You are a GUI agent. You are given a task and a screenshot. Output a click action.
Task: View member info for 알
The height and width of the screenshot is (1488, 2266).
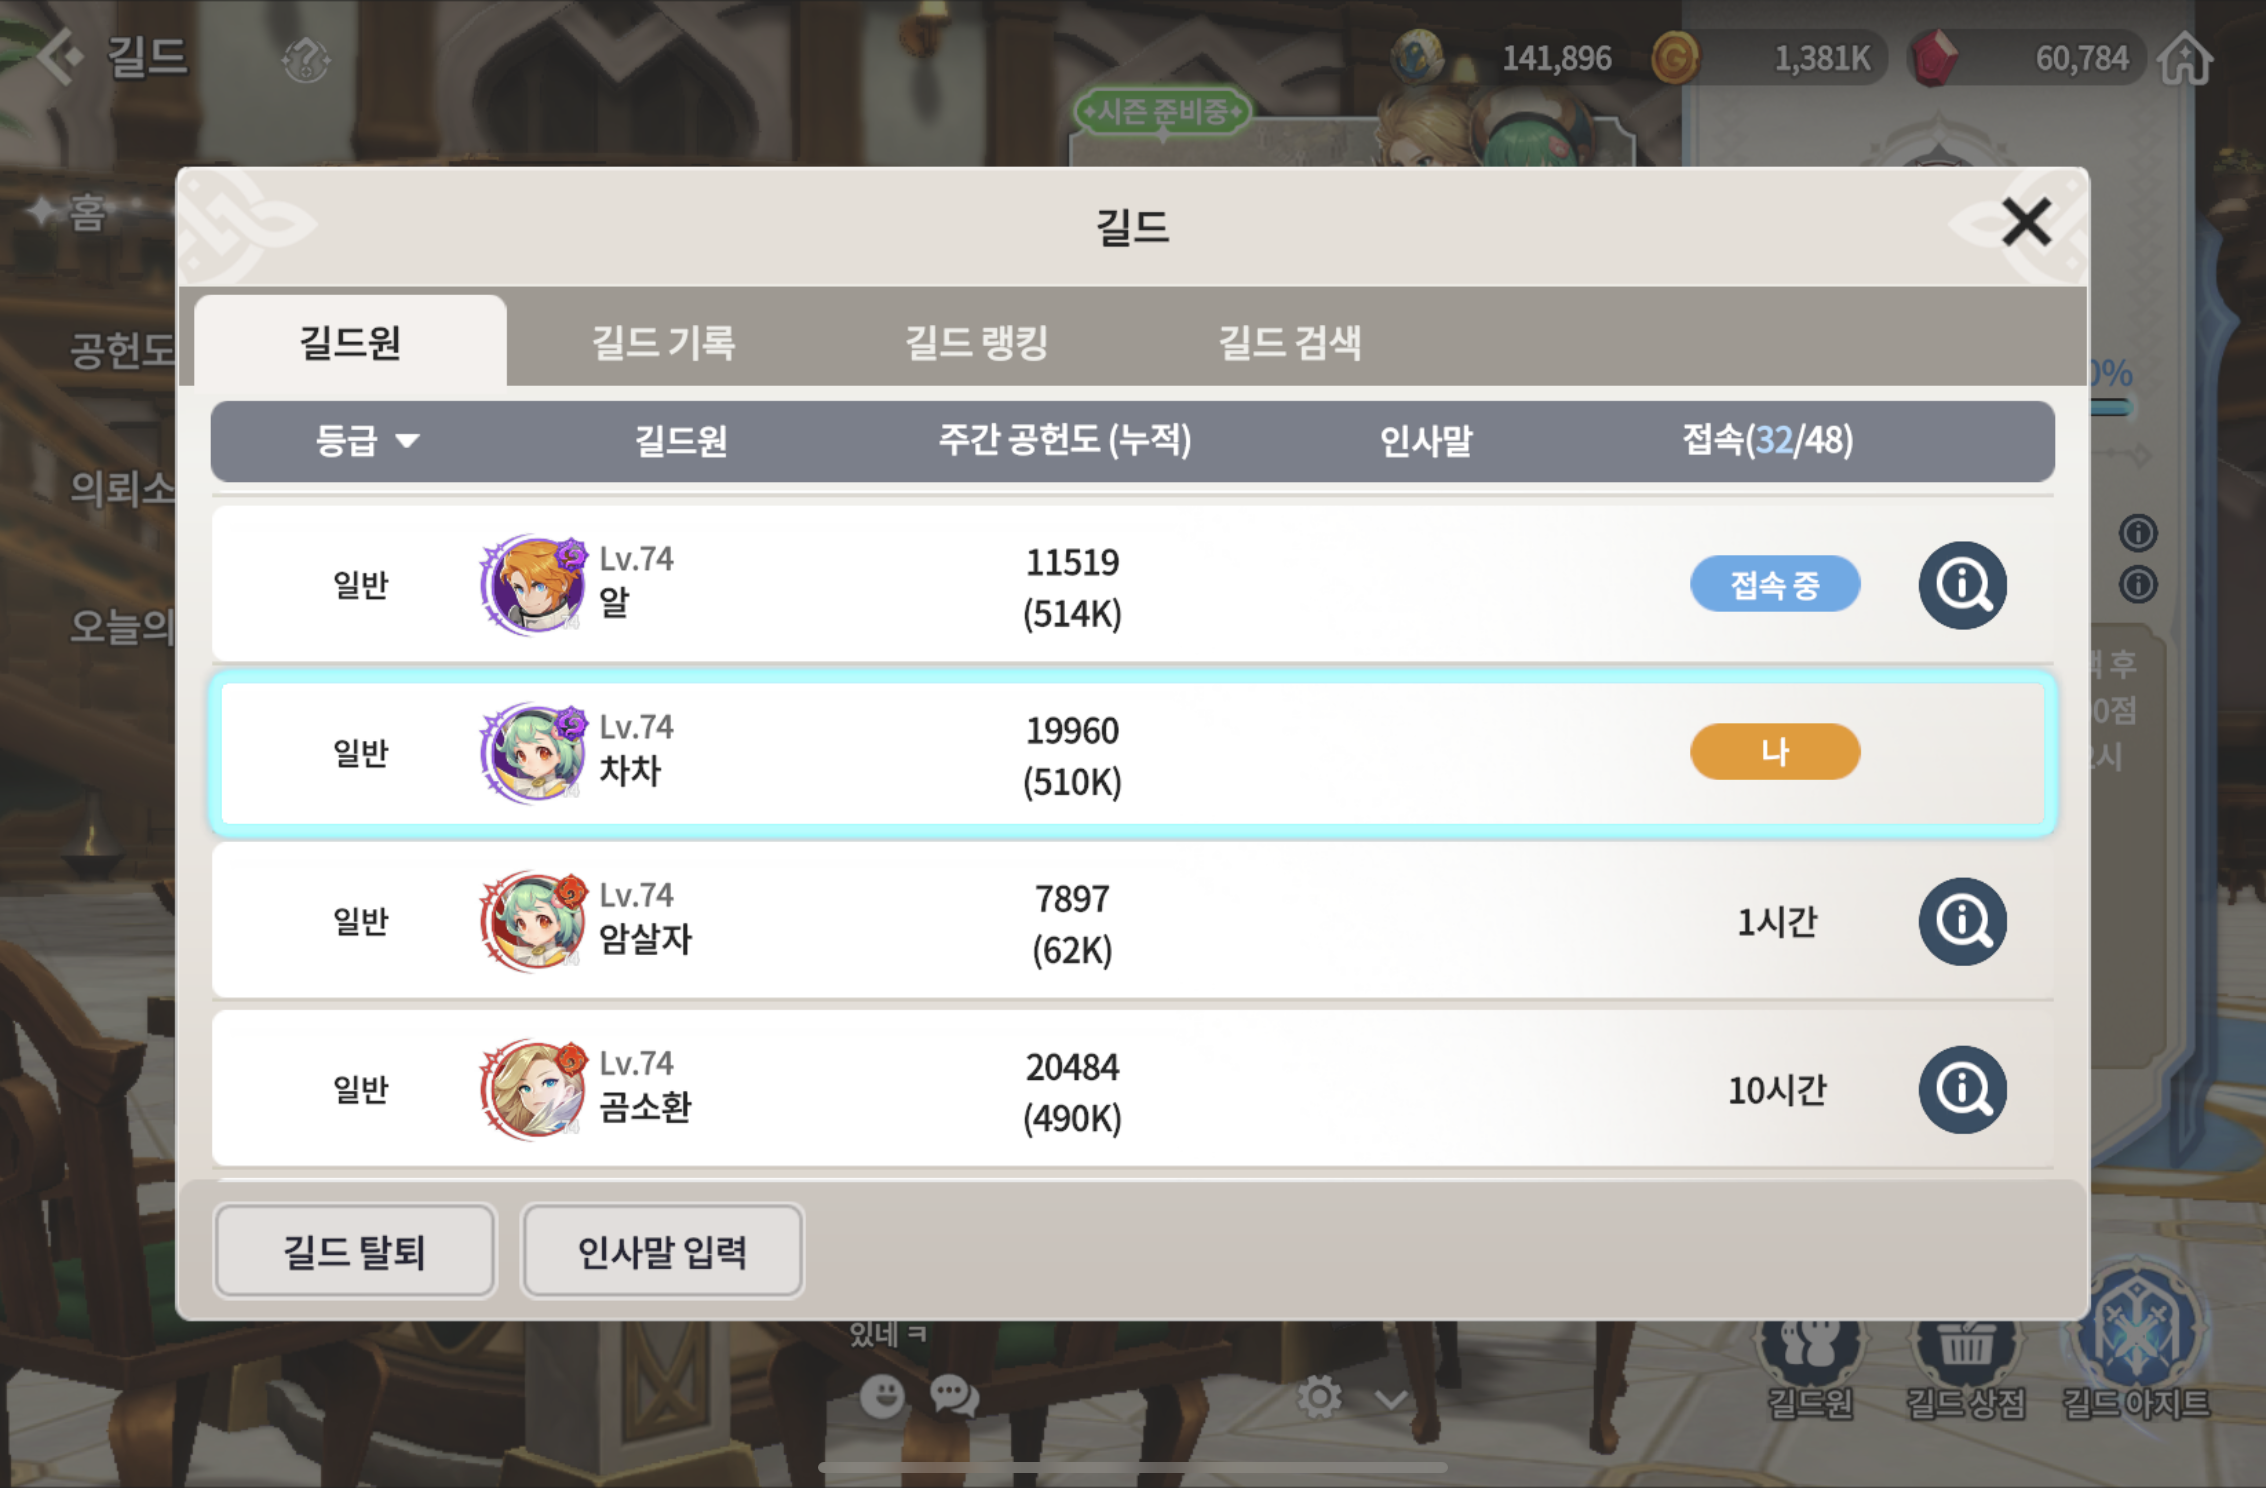coord(1962,585)
